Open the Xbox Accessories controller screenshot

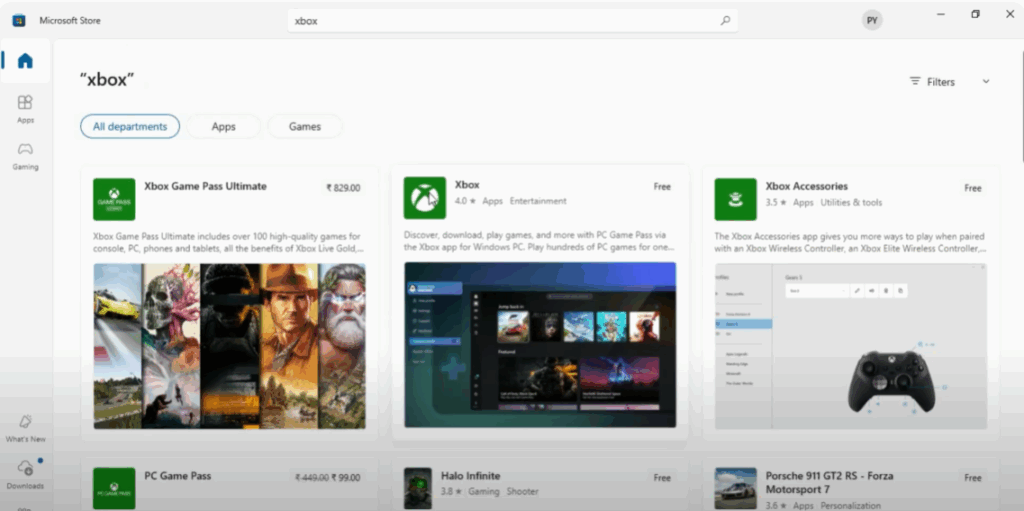click(851, 346)
